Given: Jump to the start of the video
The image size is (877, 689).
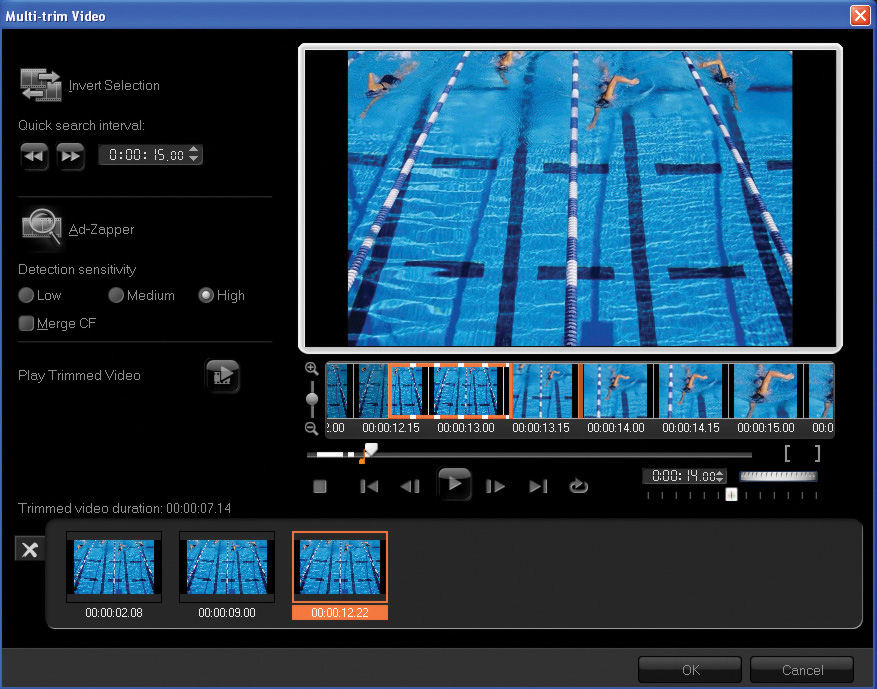Looking at the screenshot, I should coord(369,487).
